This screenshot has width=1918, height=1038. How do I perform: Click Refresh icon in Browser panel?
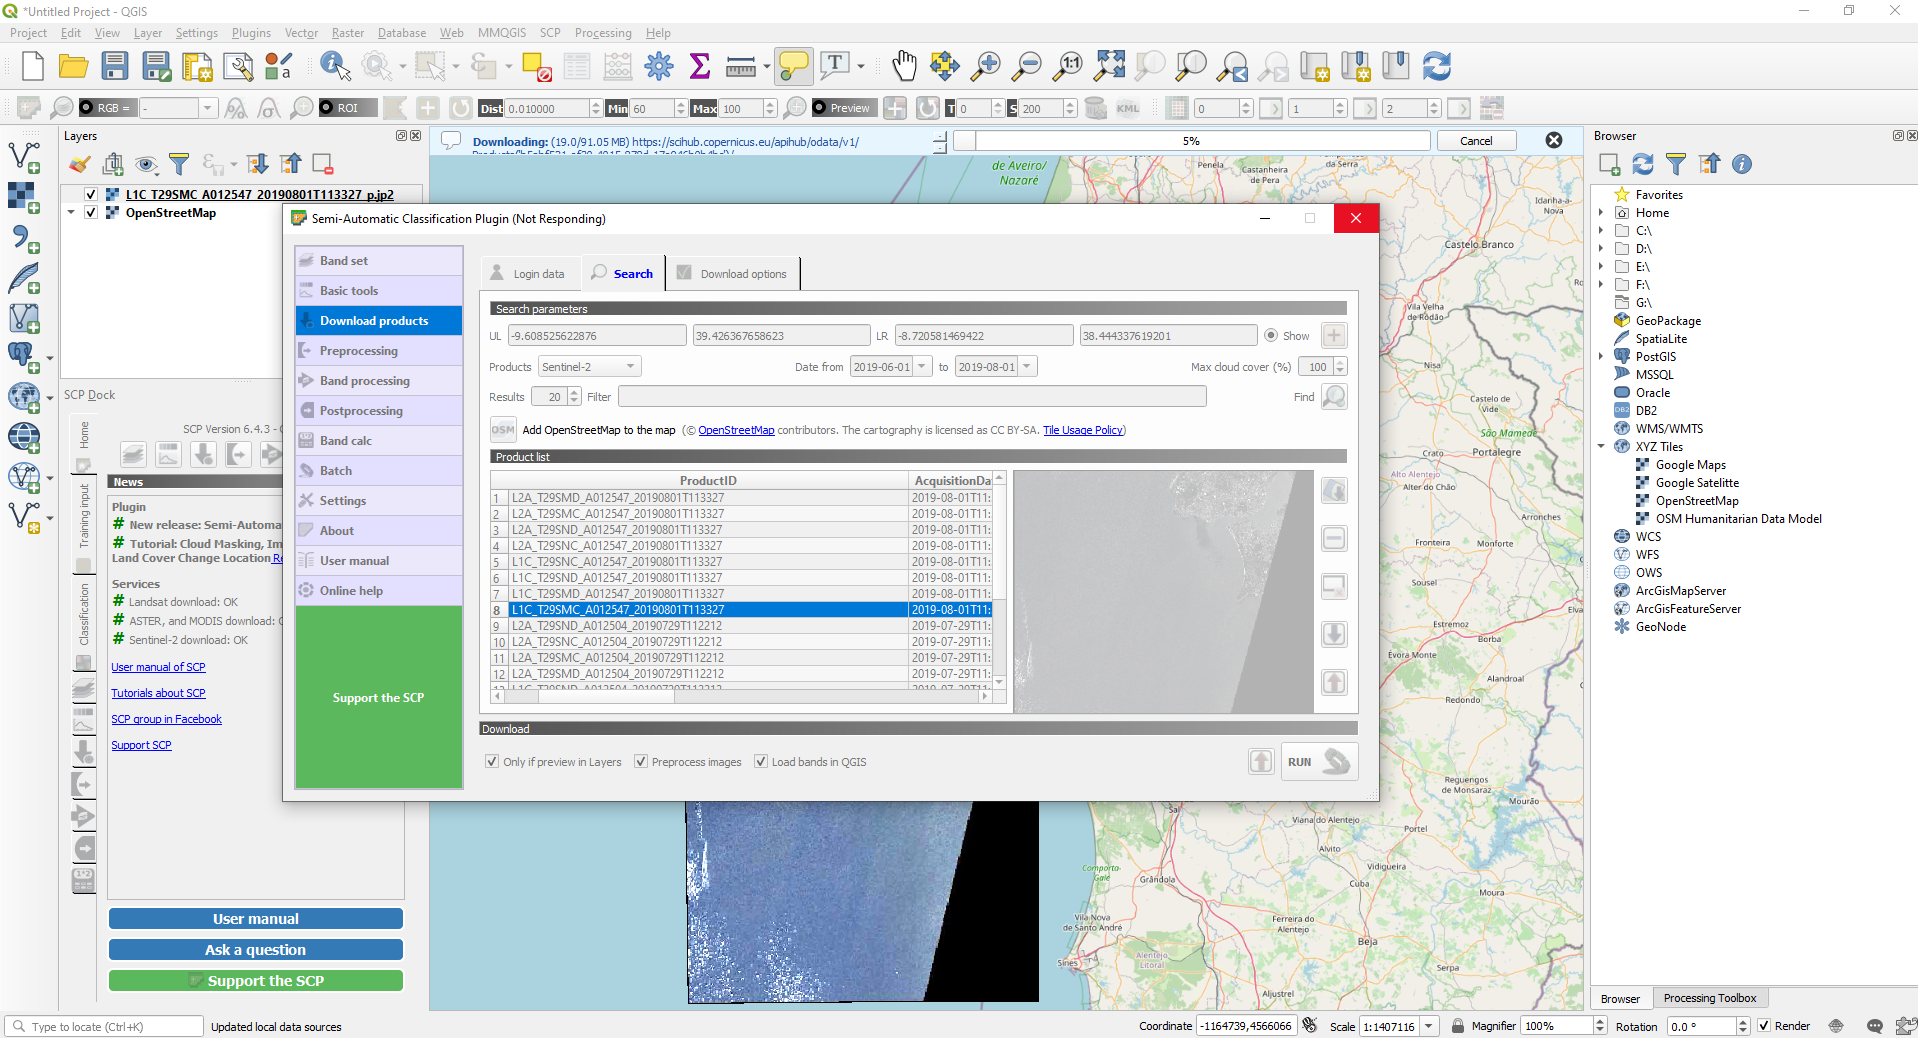click(x=1643, y=164)
